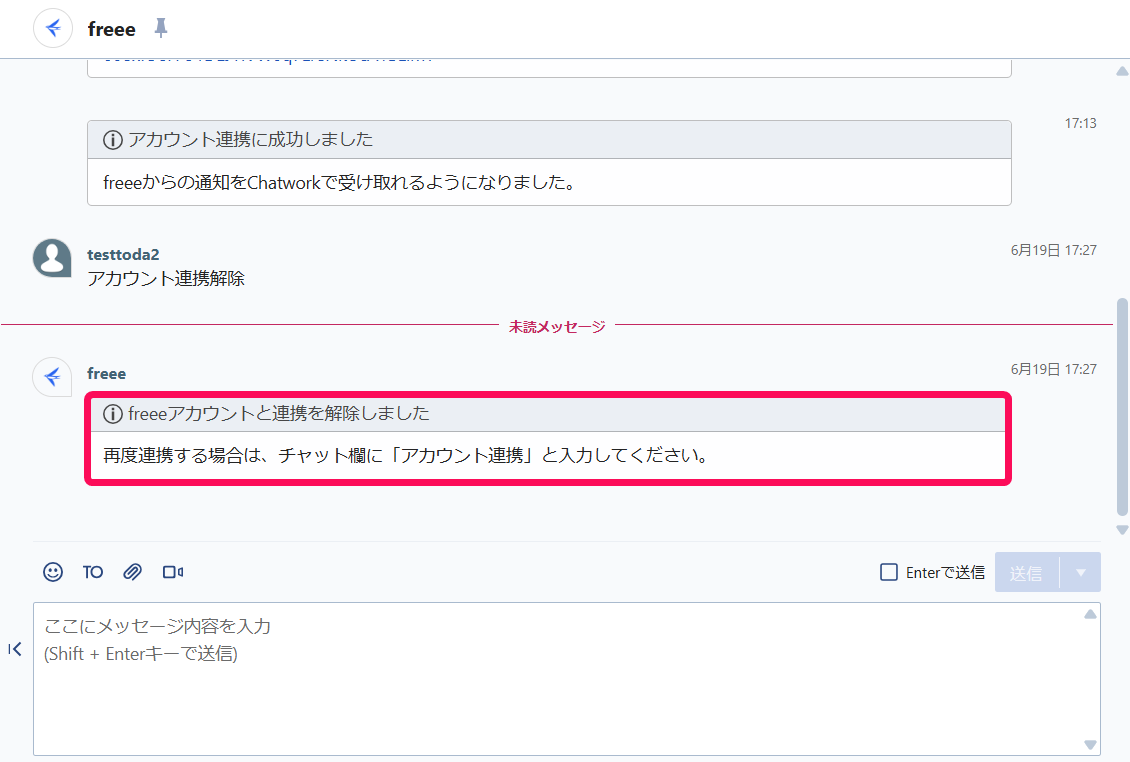Screen dimensions: 1130x762
Task: Click the chat scroll-down arrow
Action: tap(1122, 530)
